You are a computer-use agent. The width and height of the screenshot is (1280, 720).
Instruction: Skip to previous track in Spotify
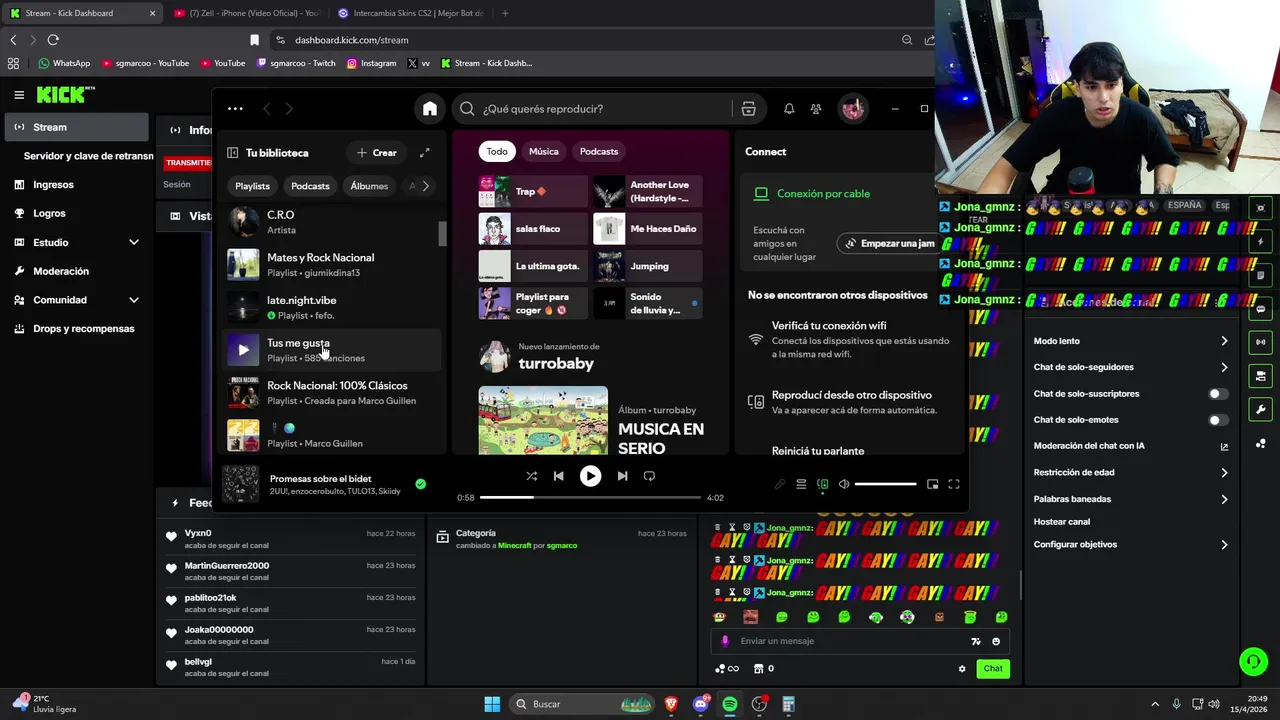tap(559, 476)
